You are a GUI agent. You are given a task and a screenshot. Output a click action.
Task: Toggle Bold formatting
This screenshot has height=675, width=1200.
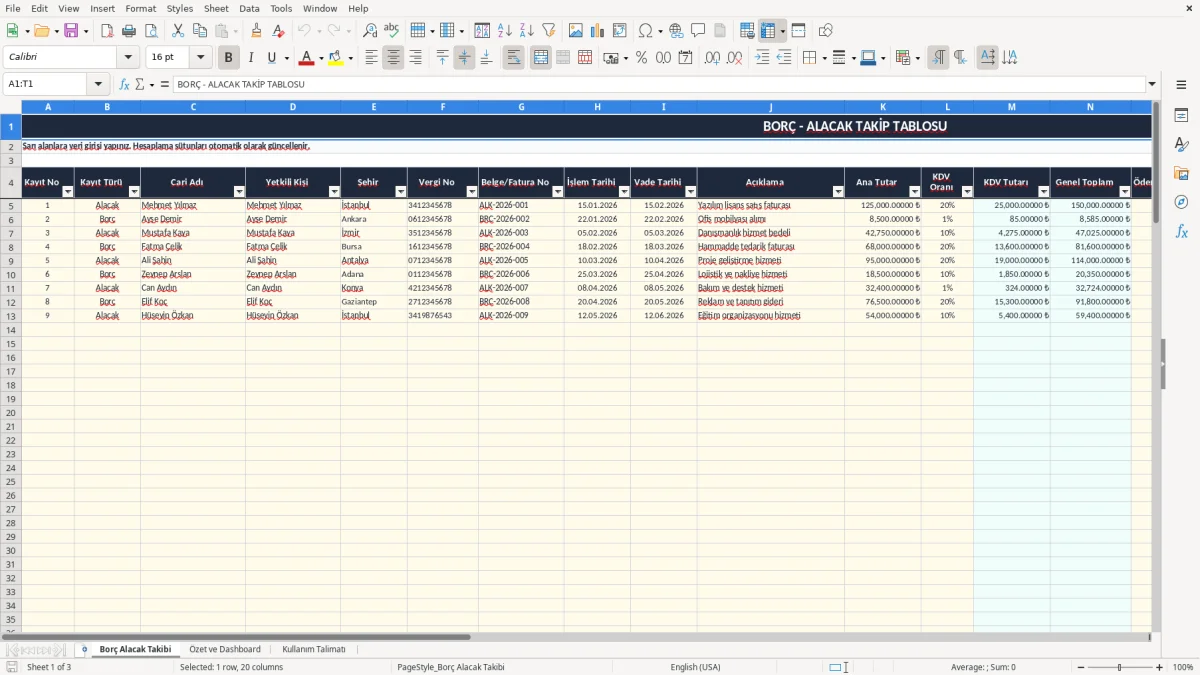pos(229,58)
